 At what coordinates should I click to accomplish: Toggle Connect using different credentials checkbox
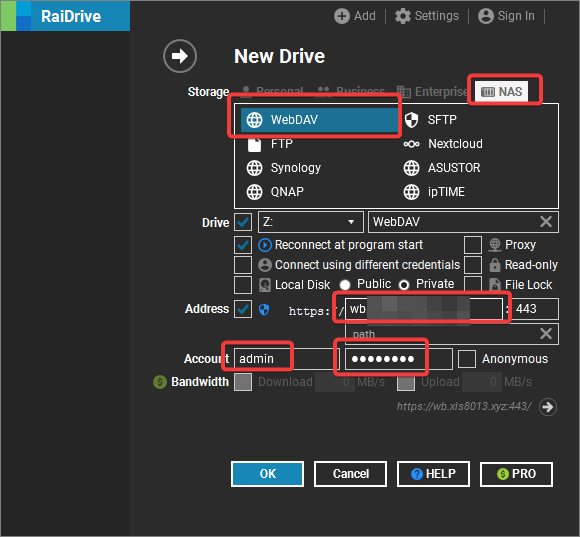click(x=243, y=265)
